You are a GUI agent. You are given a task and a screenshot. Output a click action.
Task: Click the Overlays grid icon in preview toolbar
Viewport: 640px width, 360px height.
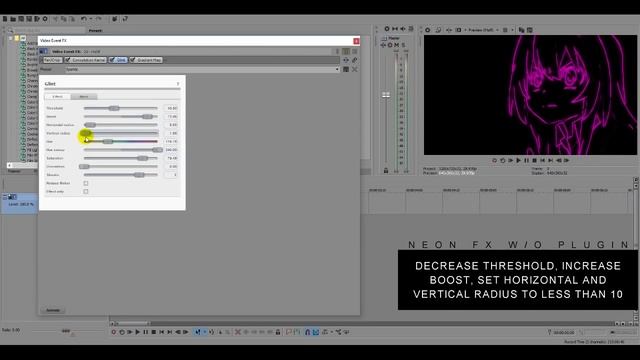[505, 30]
